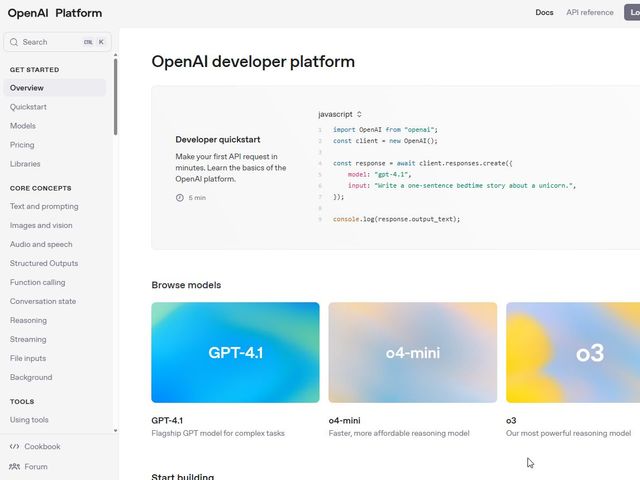The width and height of the screenshot is (640, 480).
Task: Open the GPT-4.1 model card image
Action: click(x=235, y=352)
